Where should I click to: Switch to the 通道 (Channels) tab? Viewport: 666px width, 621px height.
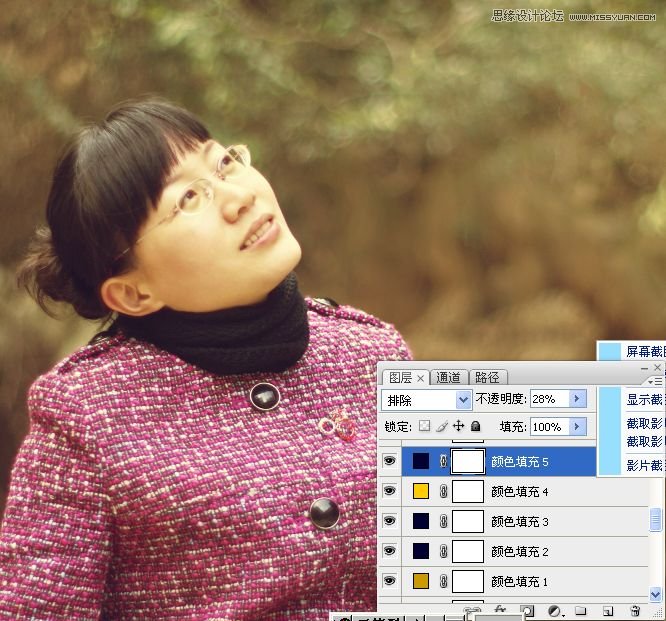pos(449,377)
